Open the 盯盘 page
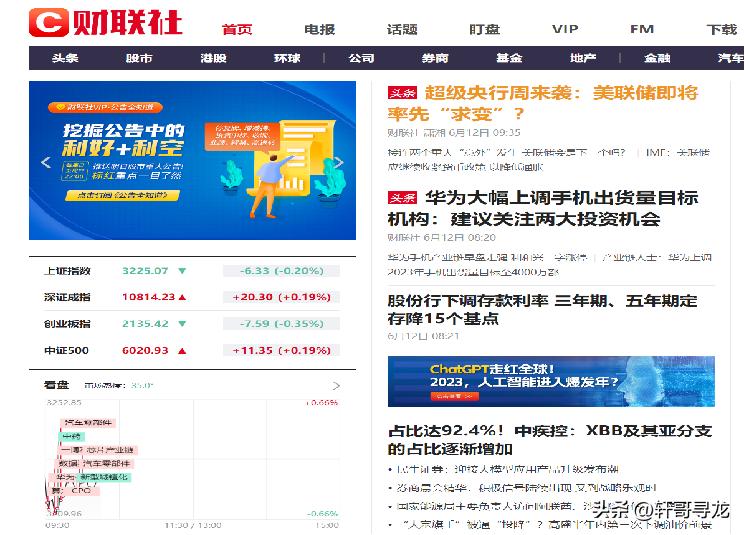Viewport: 745px width, 535px height. point(484,29)
